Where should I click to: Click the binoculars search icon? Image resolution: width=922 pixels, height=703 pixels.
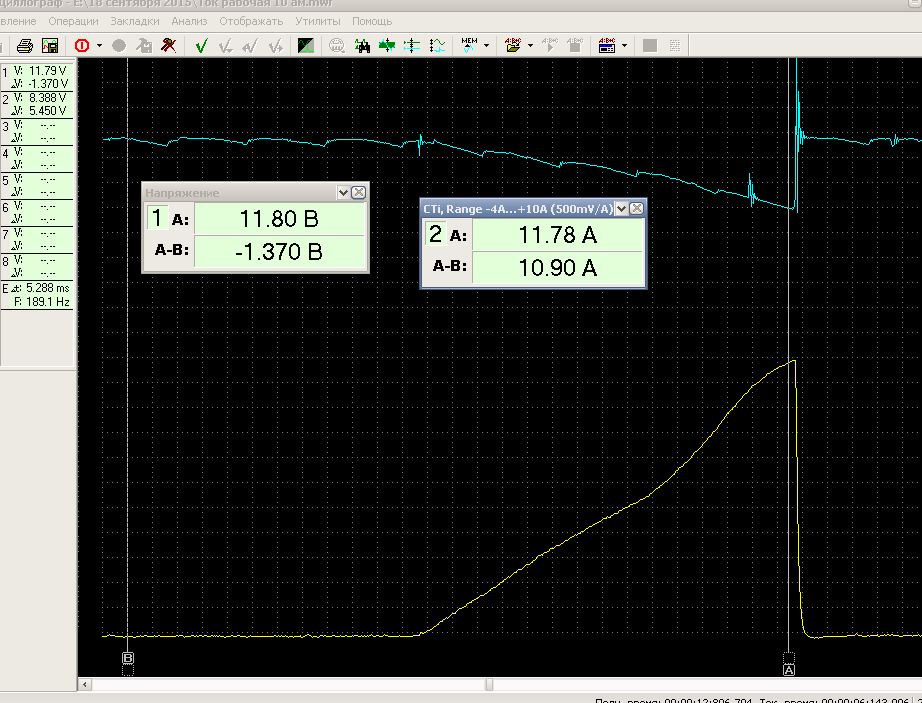pyautogui.click(x=362, y=45)
